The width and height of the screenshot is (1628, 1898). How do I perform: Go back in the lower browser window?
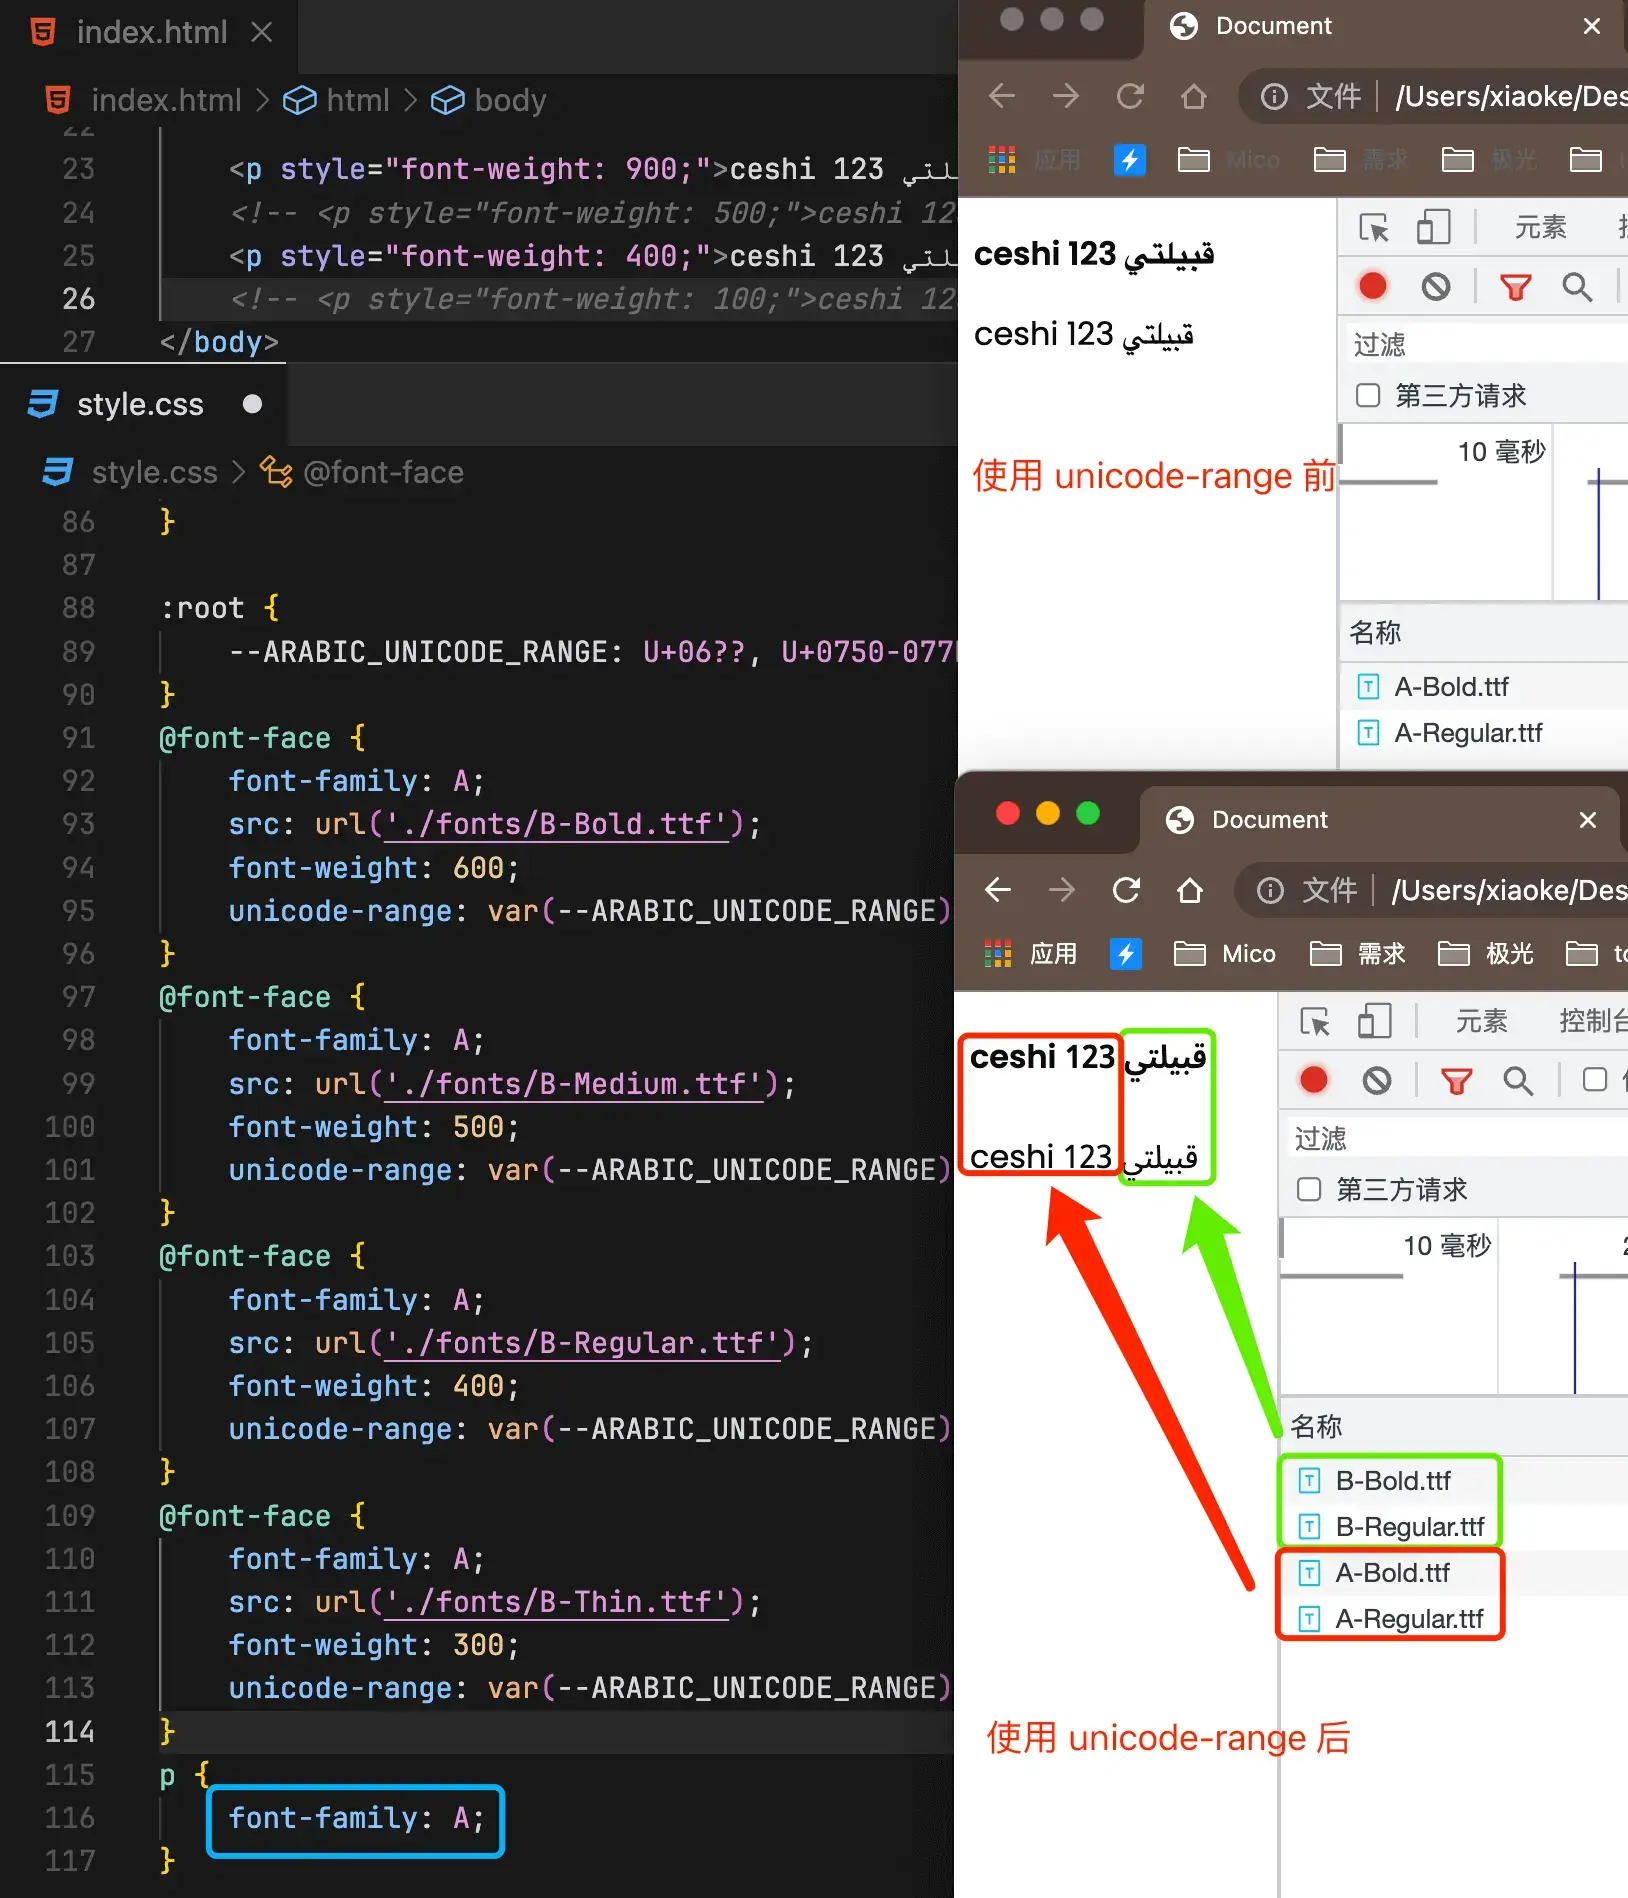click(998, 890)
